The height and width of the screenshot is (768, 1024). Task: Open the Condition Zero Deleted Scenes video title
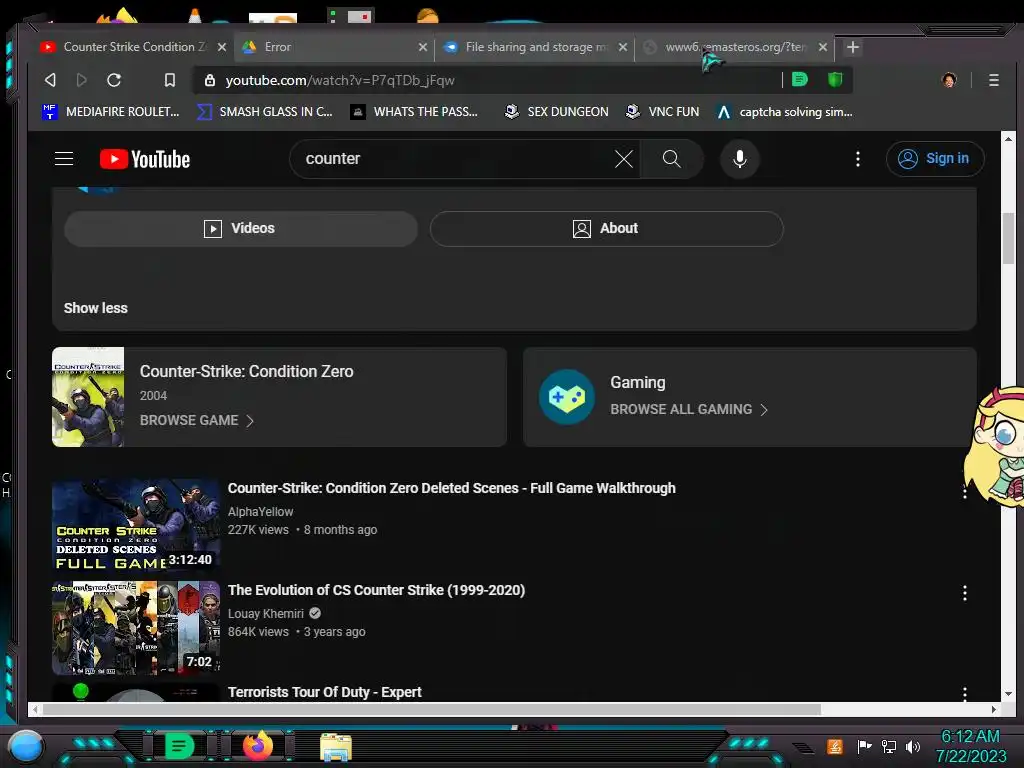451,488
